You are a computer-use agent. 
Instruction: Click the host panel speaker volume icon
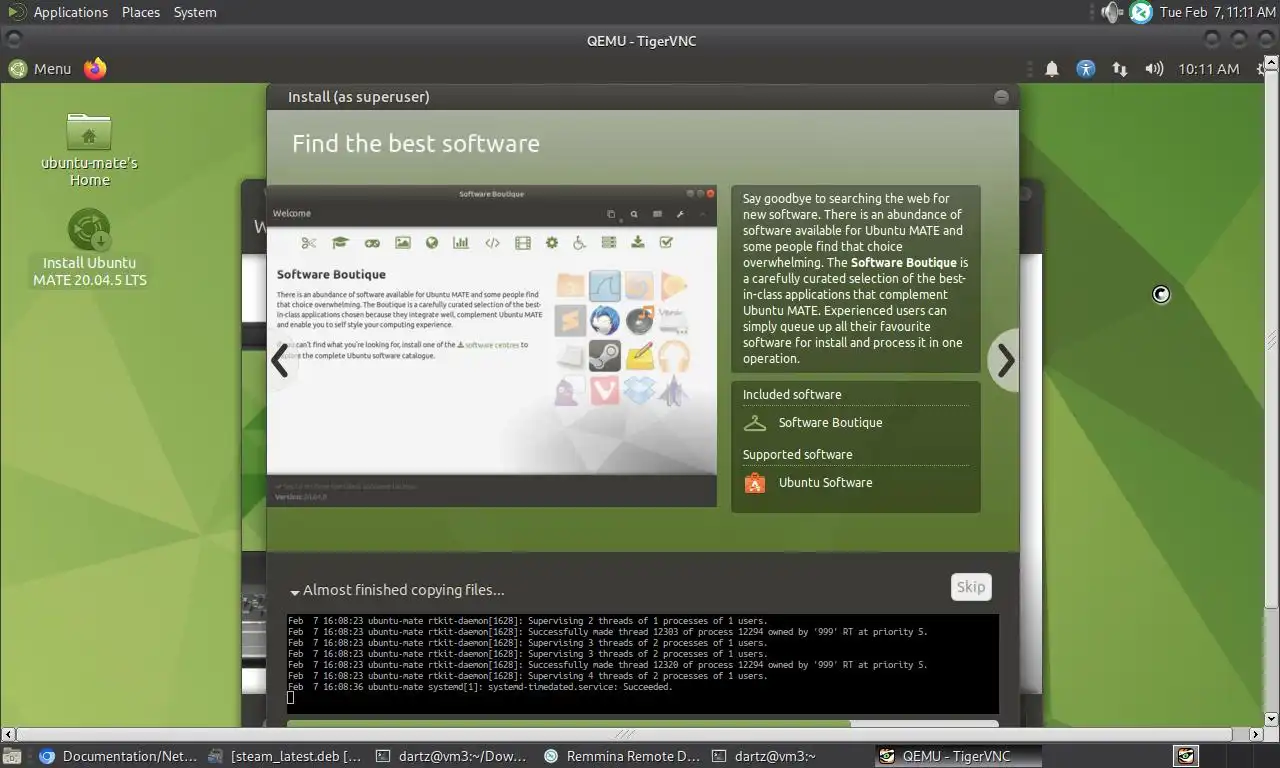coord(1112,12)
